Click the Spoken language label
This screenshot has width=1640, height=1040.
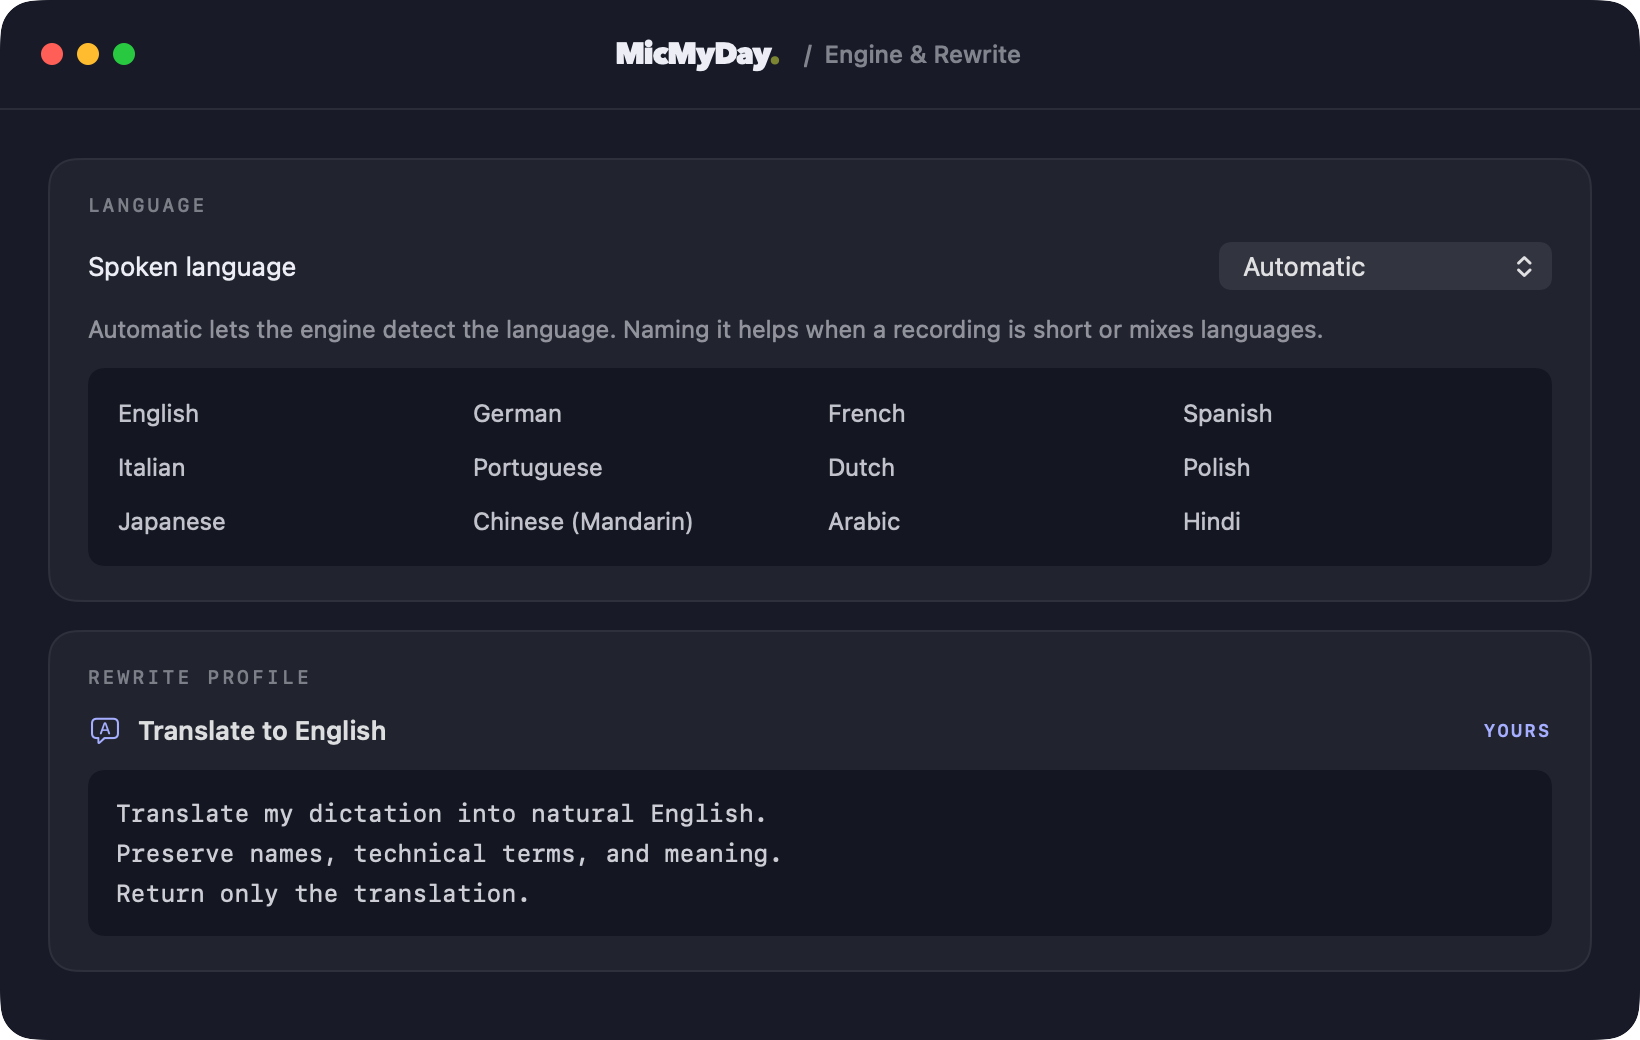(192, 267)
